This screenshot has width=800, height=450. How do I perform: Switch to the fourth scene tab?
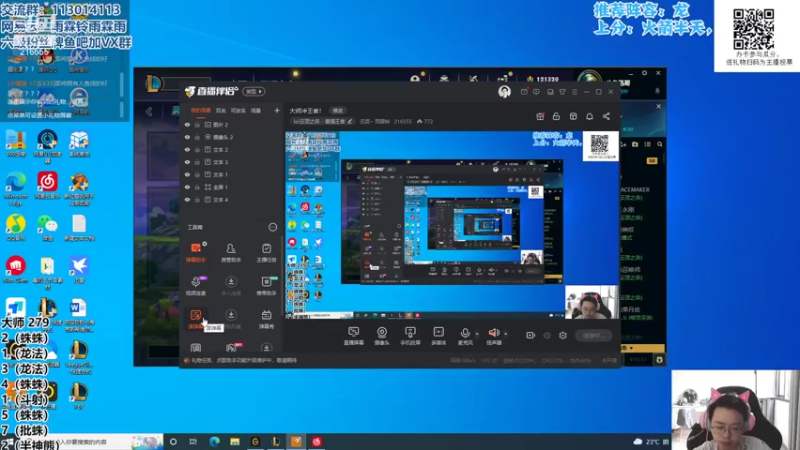(x=256, y=110)
